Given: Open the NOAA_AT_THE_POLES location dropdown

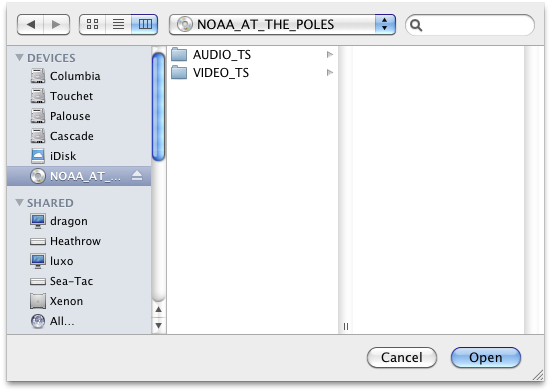Looking at the screenshot, I should [x=282, y=25].
